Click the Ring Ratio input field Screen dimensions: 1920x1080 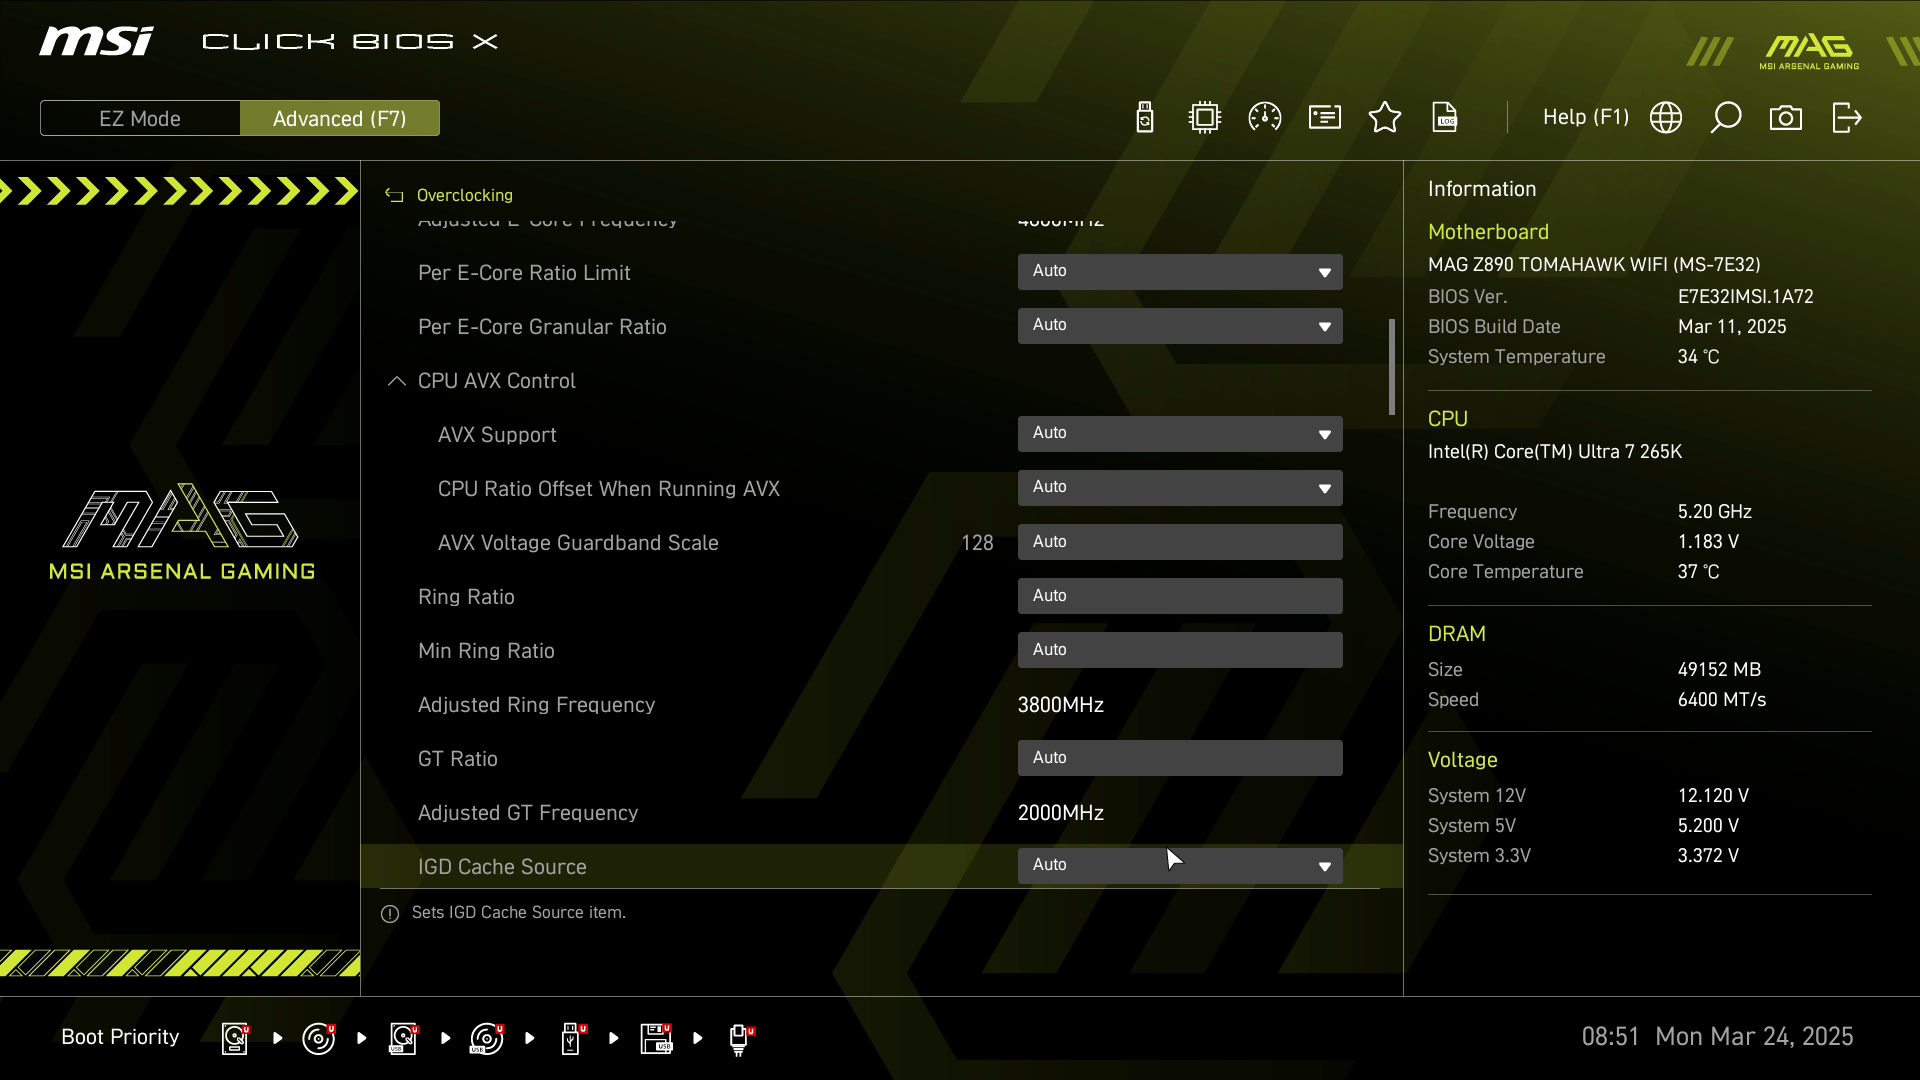tap(1180, 596)
